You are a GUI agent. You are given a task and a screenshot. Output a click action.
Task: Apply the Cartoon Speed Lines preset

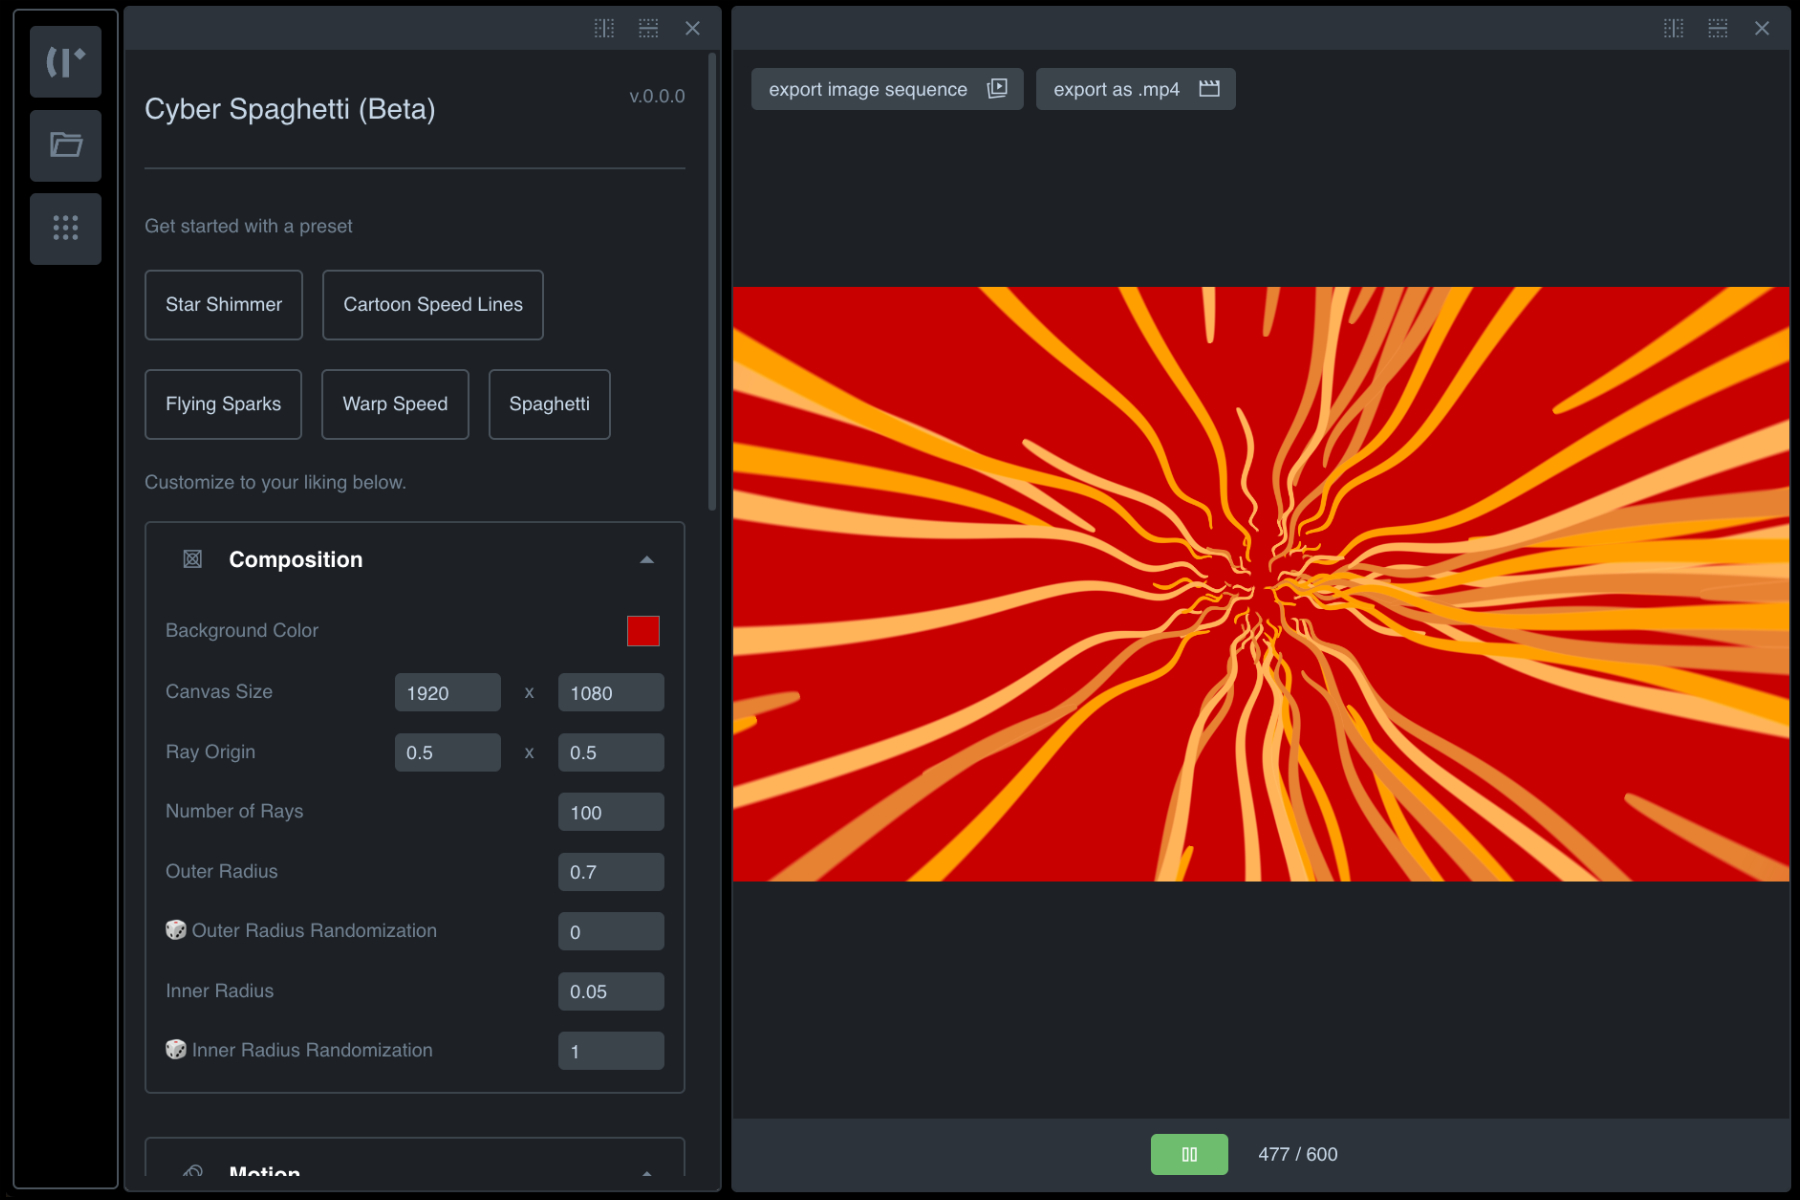(432, 304)
